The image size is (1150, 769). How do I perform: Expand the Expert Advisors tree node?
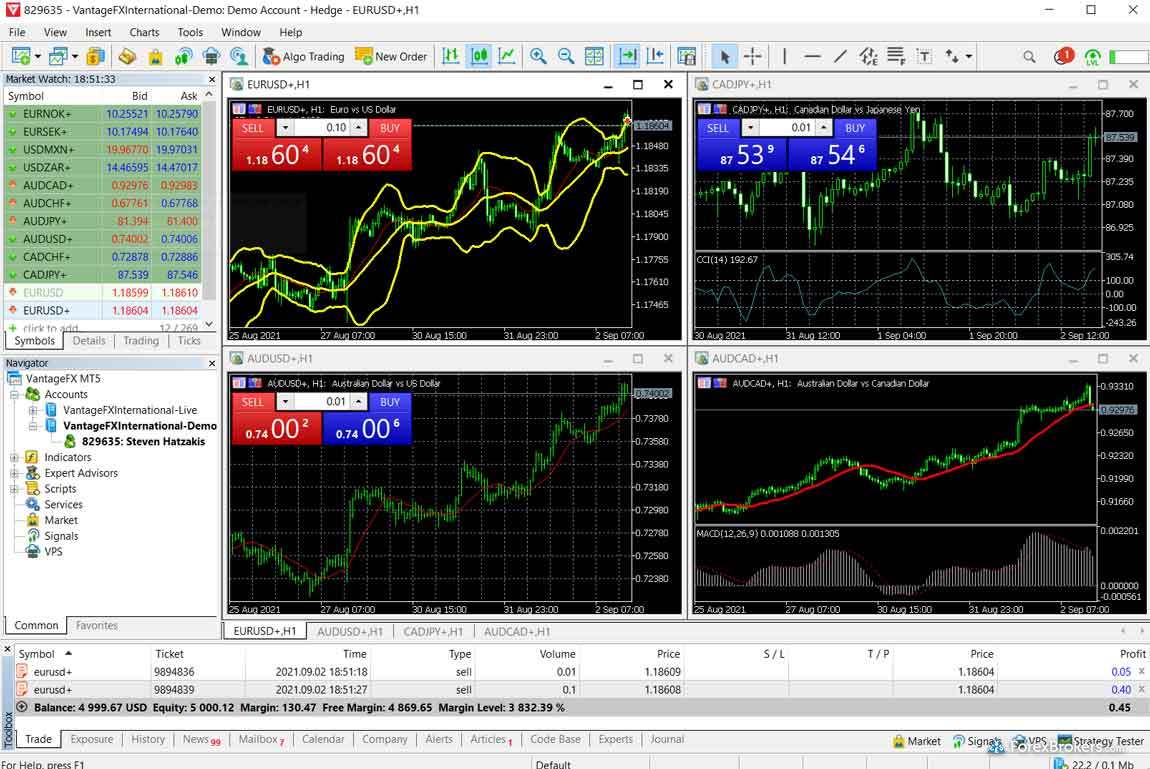[x=15, y=473]
